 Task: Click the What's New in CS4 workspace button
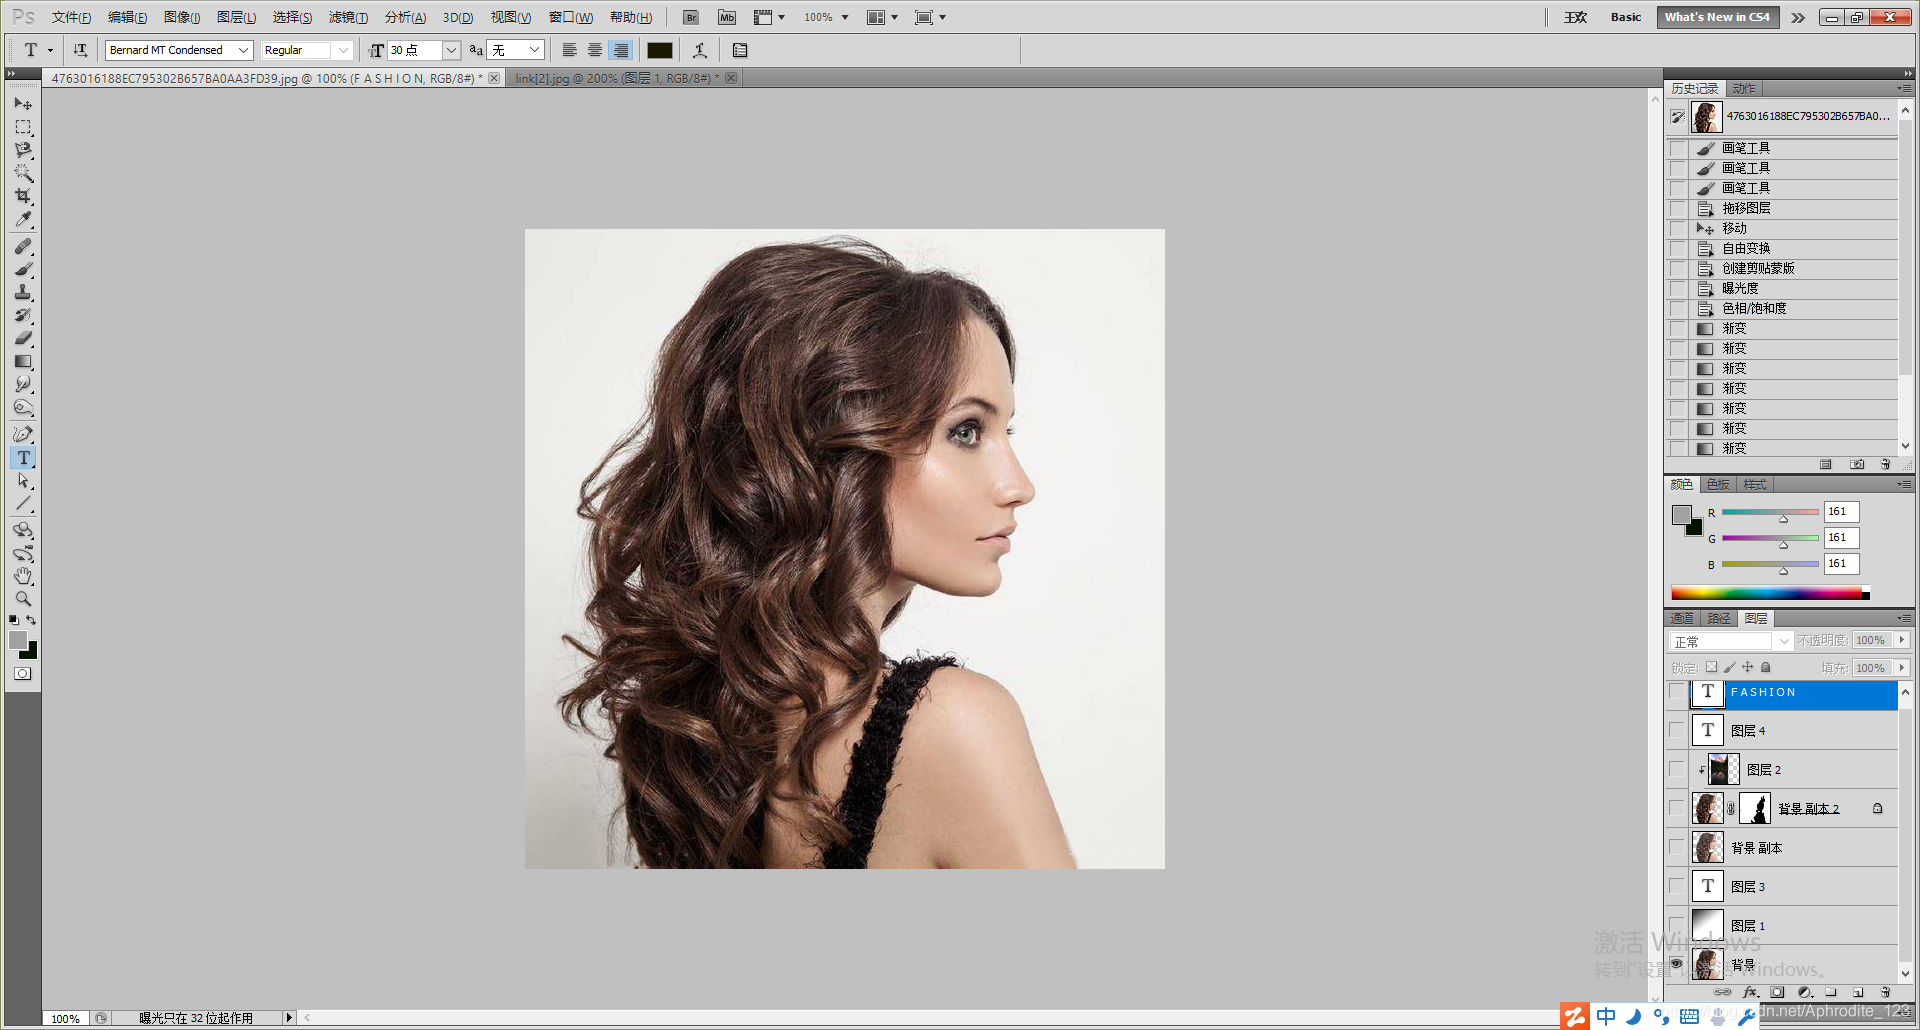[x=1717, y=17]
